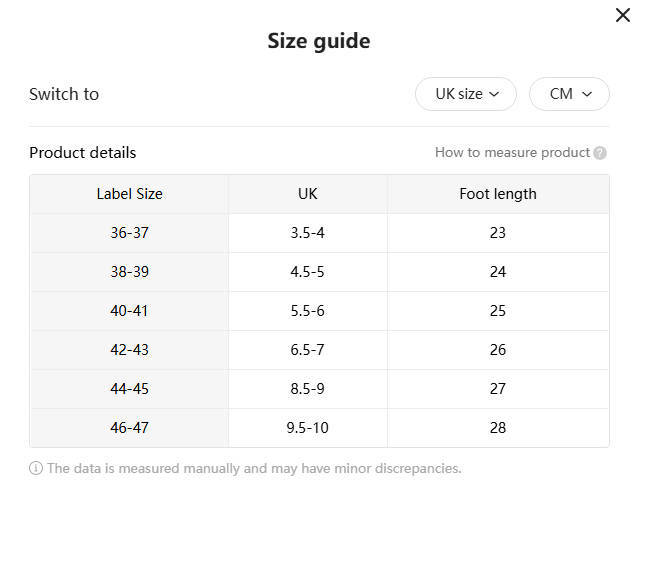Click the question mark help icon
Viewport: 645px width, 580px height.
600,153
